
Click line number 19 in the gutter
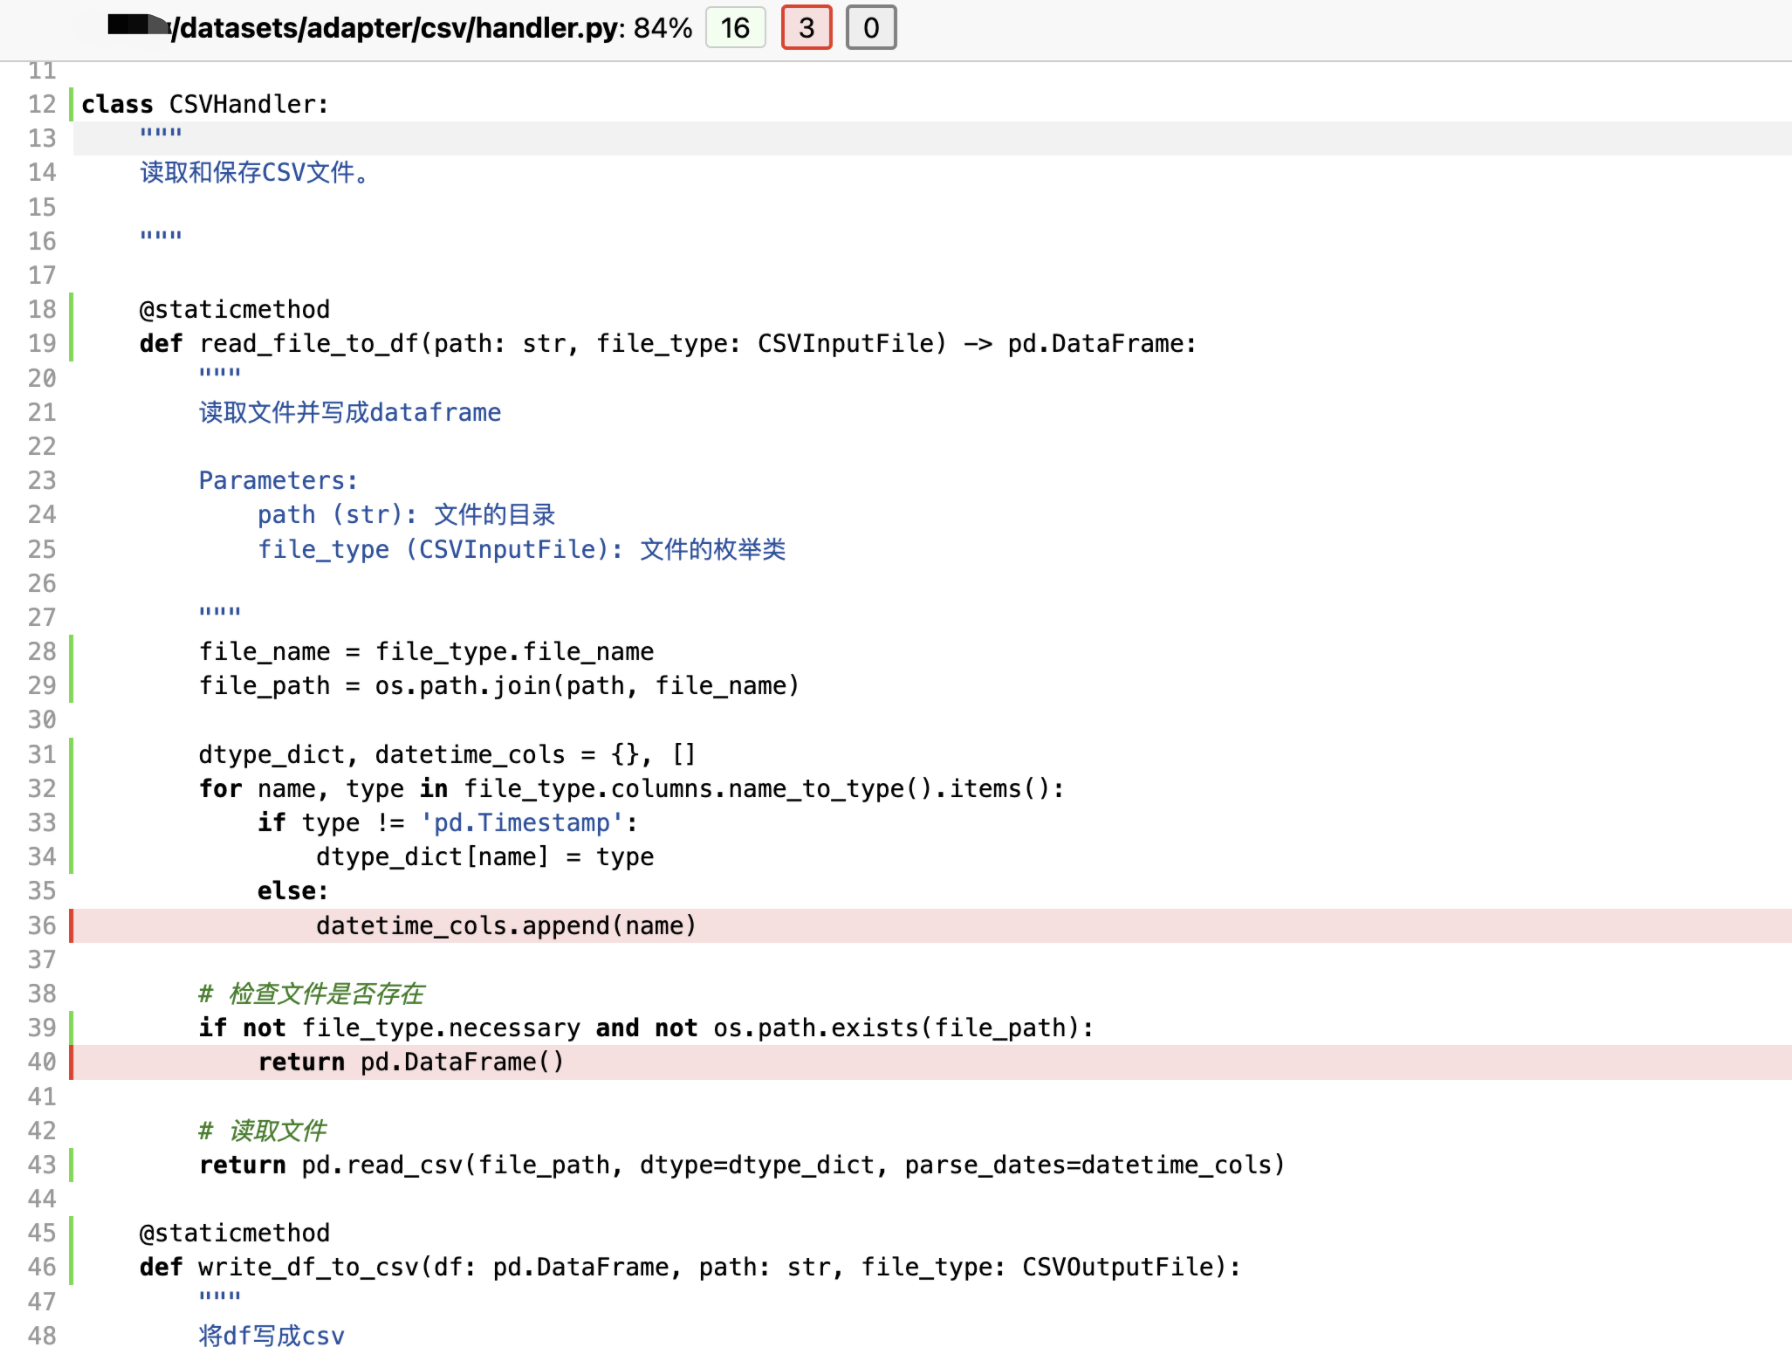point(42,344)
